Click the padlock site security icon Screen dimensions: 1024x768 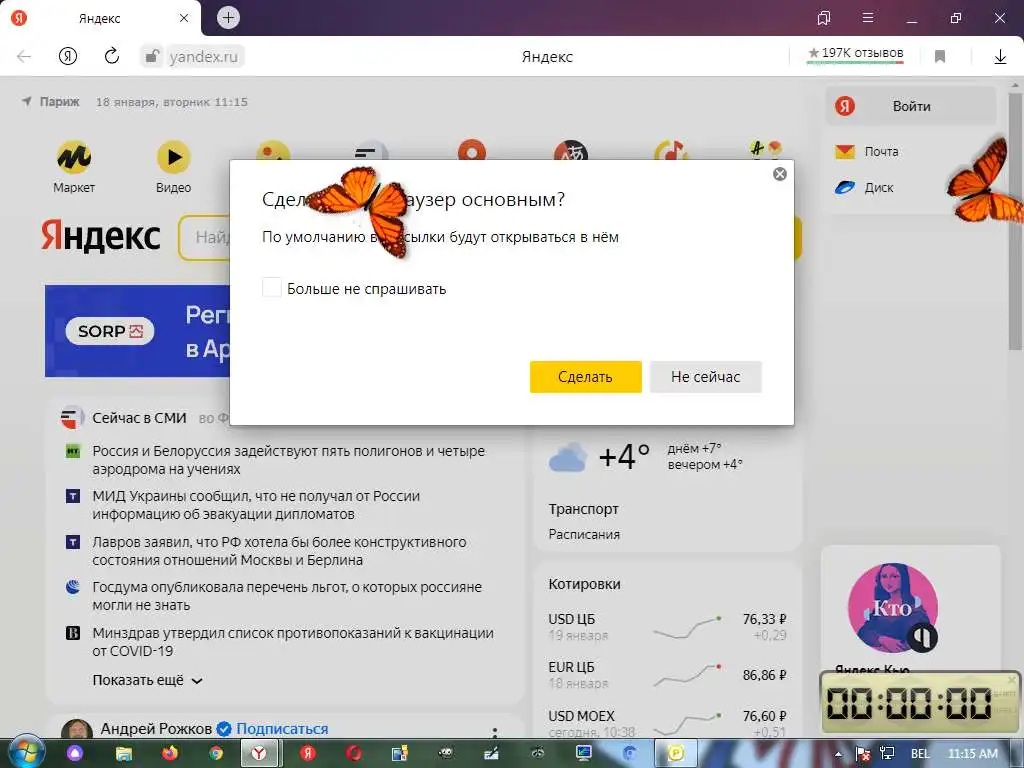click(152, 56)
